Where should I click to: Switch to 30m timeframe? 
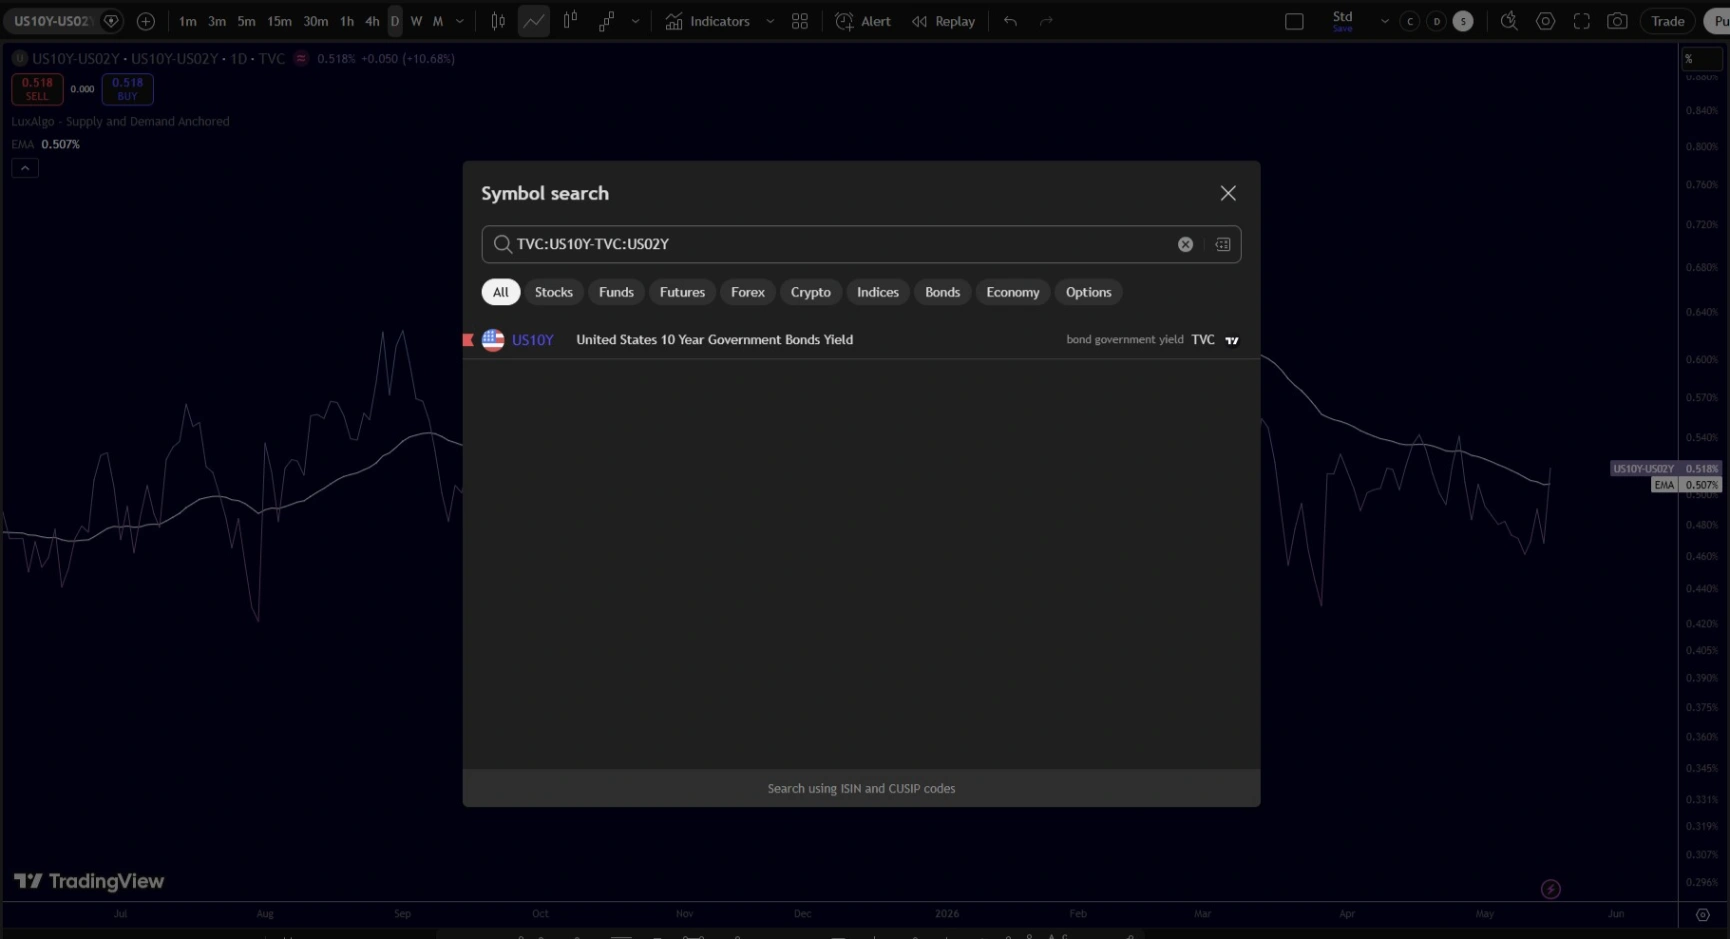point(315,21)
